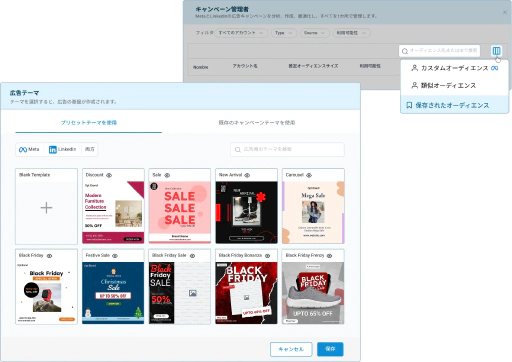Image resolution: width=512 pixels, height=362 pixels.
Task: Close the campaign manager panel
Action: click(x=505, y=12)
